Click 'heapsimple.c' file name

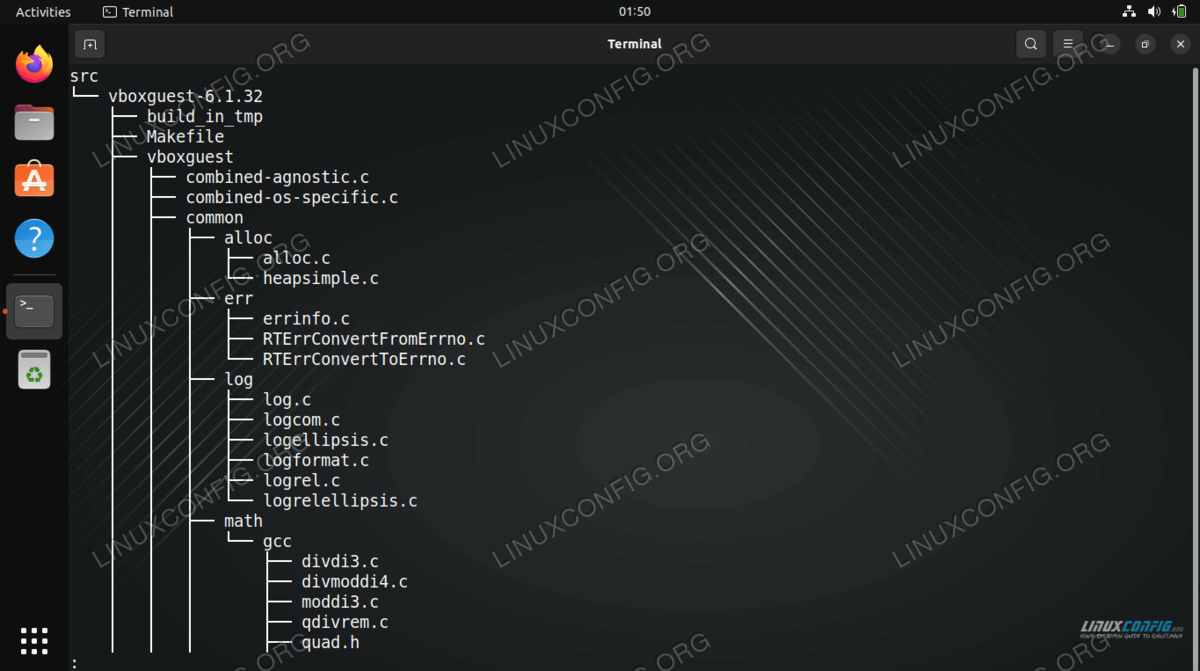[321, 278]
